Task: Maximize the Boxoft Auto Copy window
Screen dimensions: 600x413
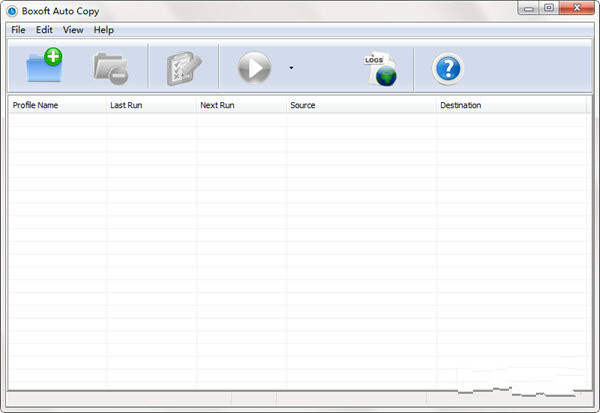Action: (549, 8)
